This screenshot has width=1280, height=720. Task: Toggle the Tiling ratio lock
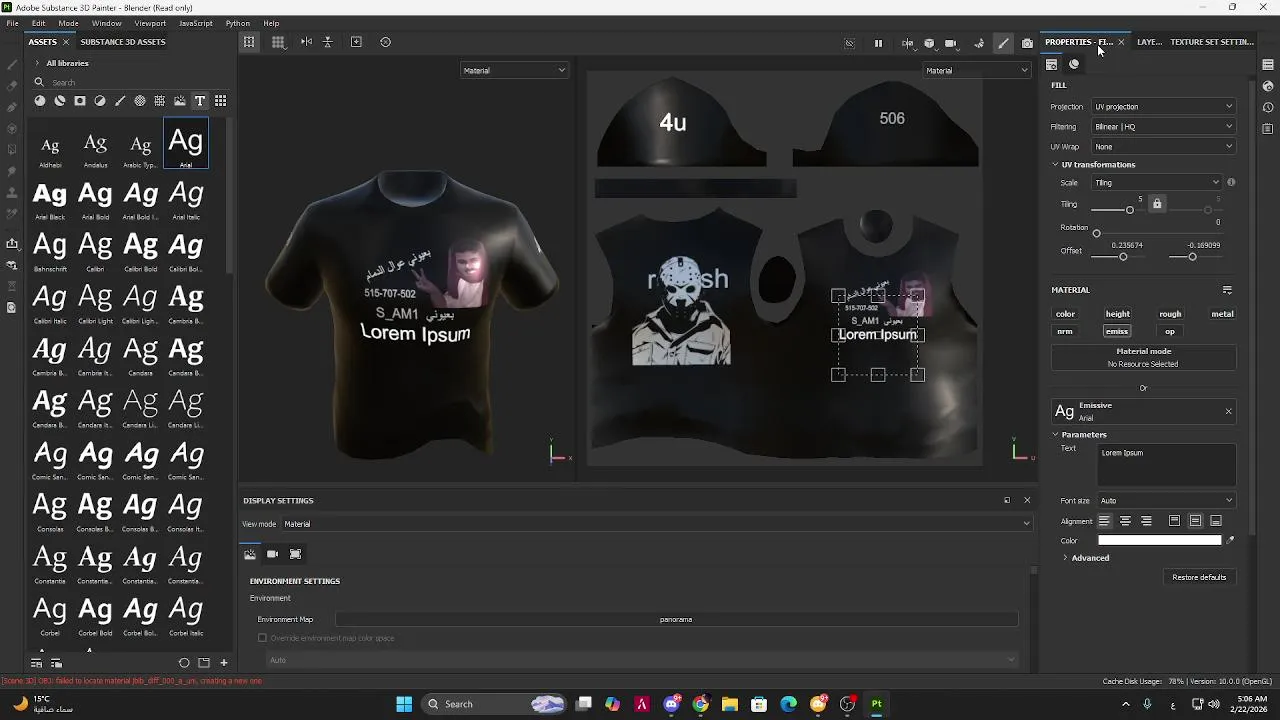pyautogui.click(x=1157, y=204)
